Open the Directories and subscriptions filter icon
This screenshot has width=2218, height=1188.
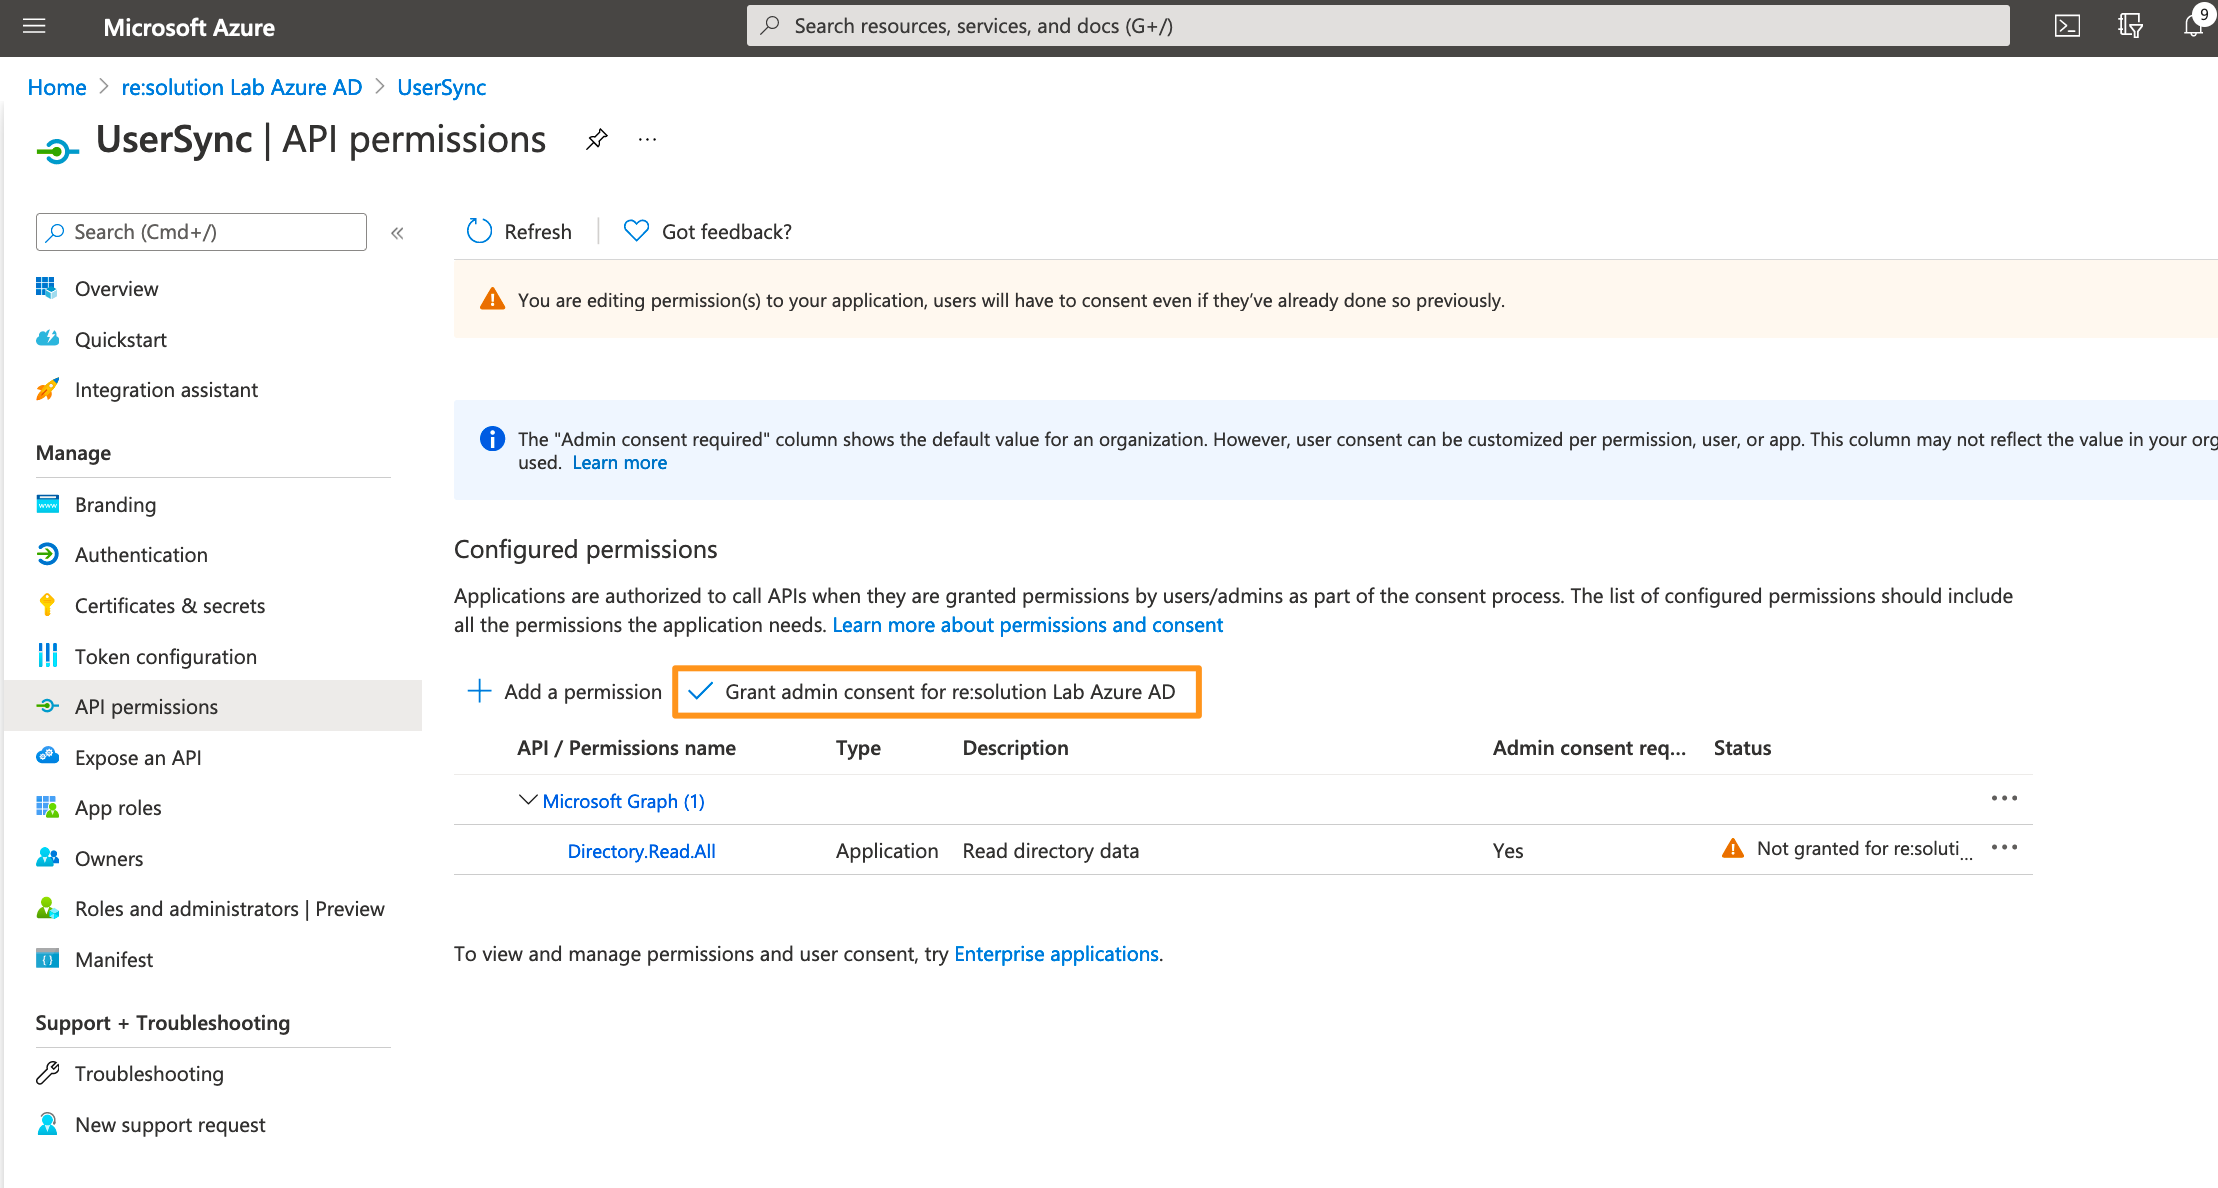[2130, 26]
